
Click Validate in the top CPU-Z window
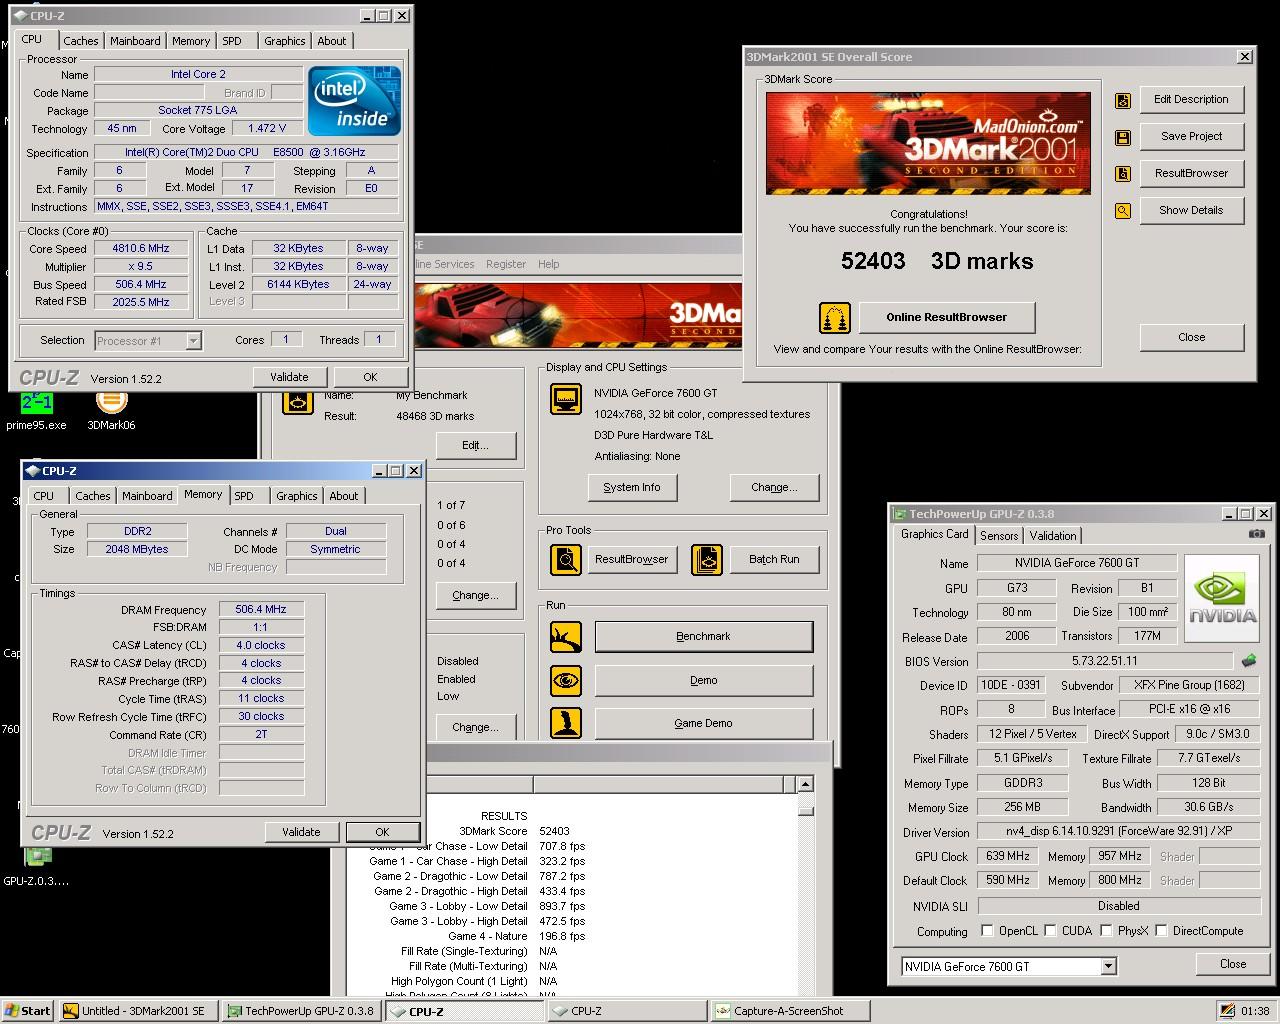click(289, 377)
